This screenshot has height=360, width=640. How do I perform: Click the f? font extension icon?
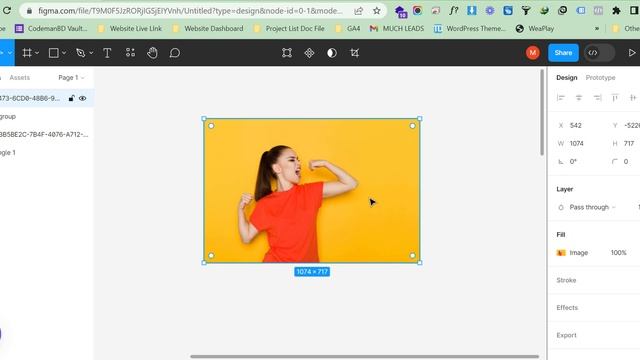click(454, 11)
